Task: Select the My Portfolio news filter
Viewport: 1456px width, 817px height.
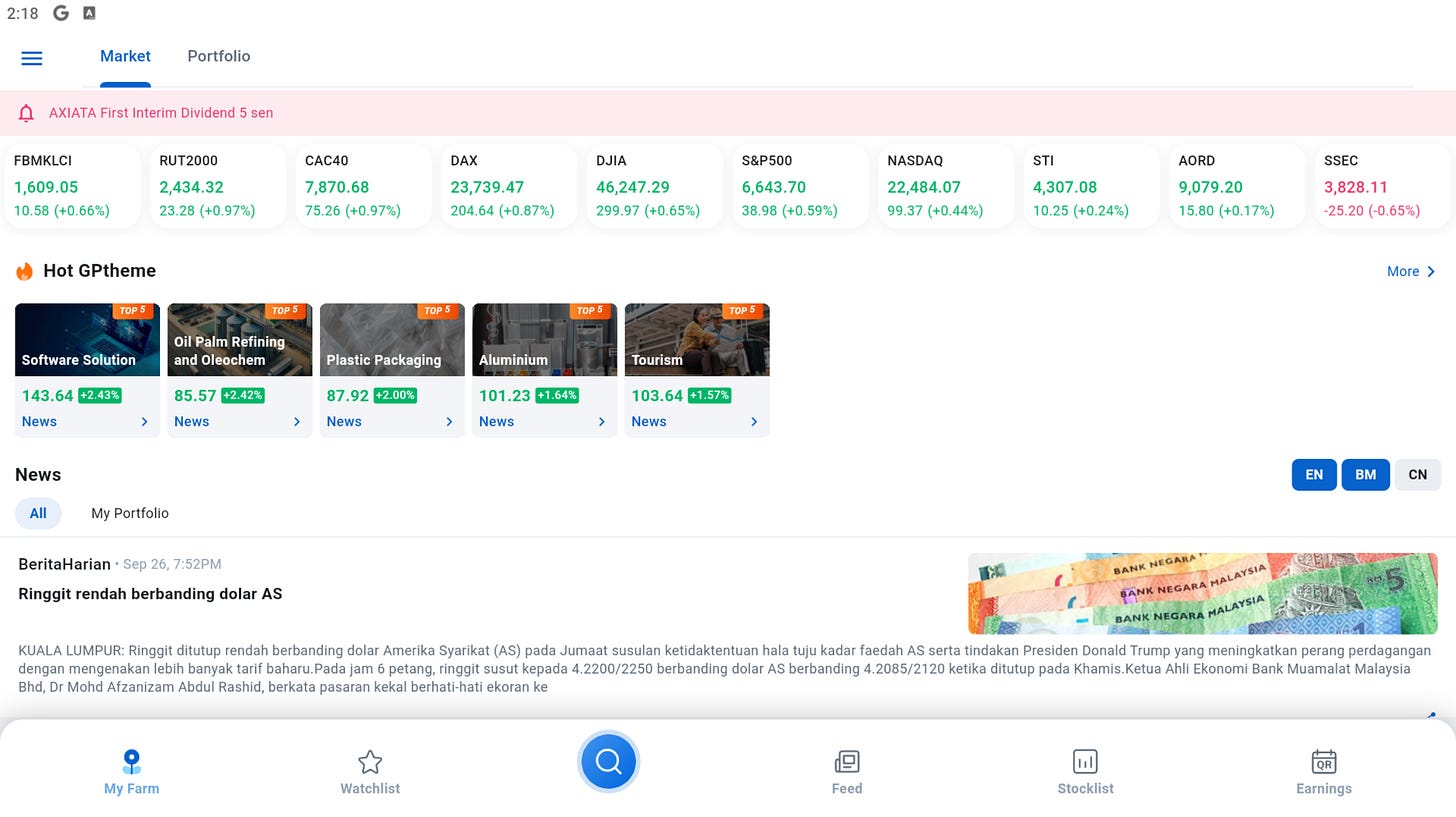Action: 130,513
